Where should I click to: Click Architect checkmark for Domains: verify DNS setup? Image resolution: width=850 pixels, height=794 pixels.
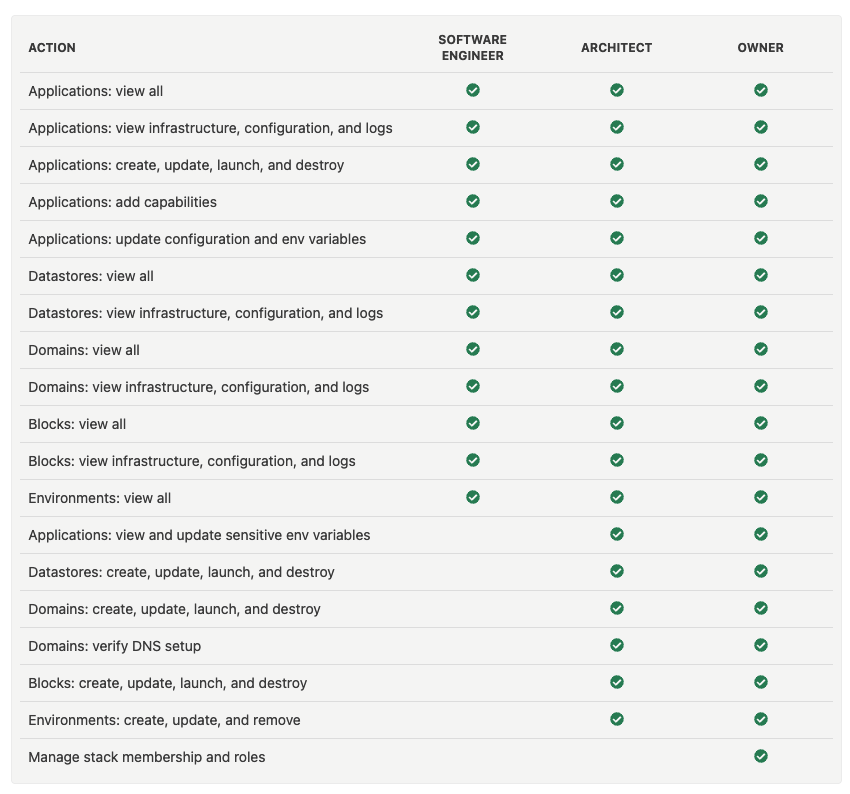pos(617,645)
